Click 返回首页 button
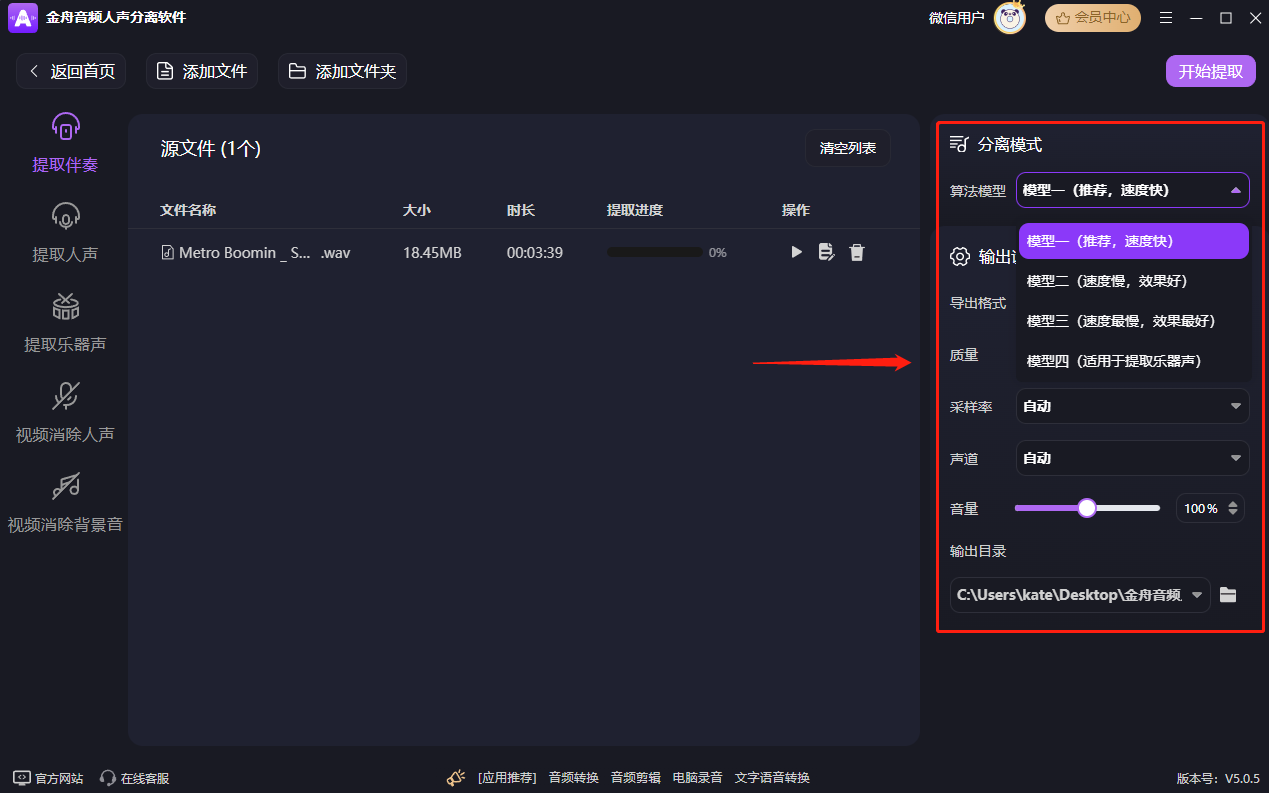Screen dimensions: 1269x793 [x=71, y=71]
